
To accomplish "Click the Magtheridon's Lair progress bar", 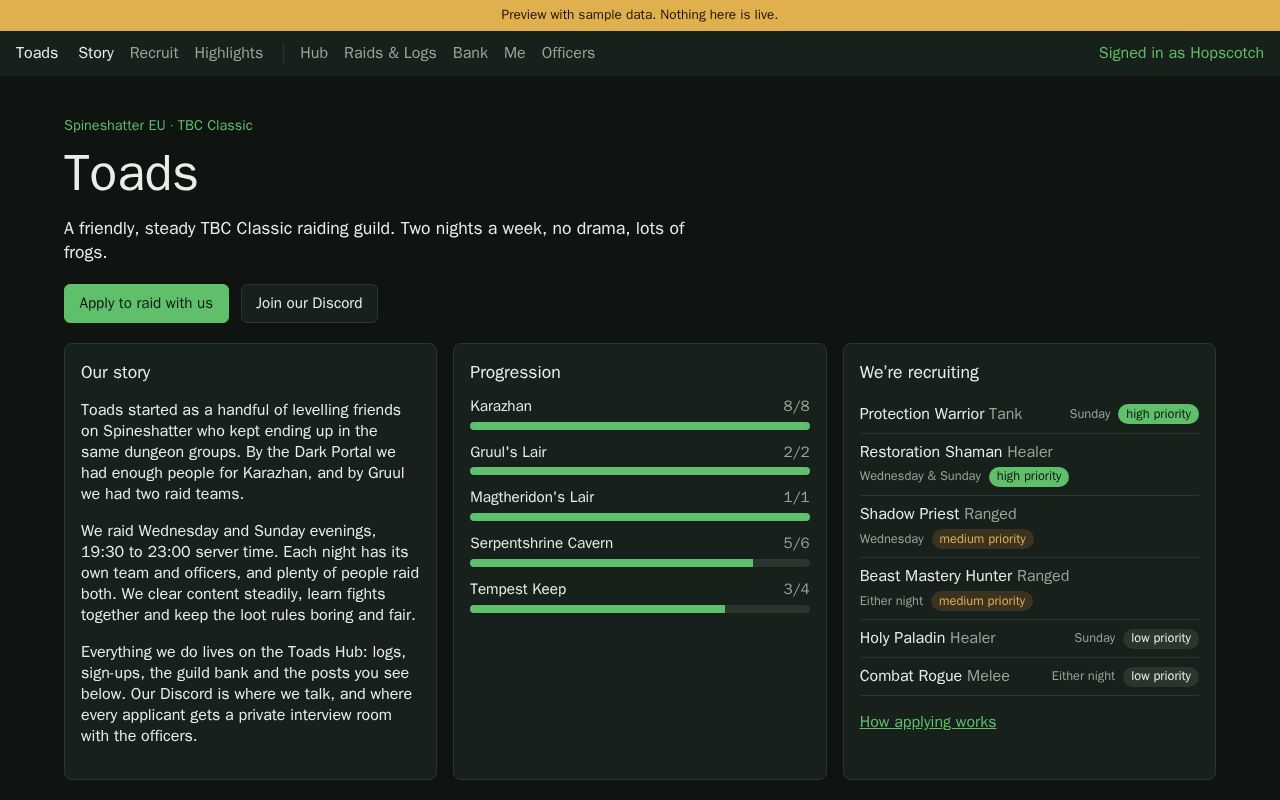I will (x=640, y=517).
